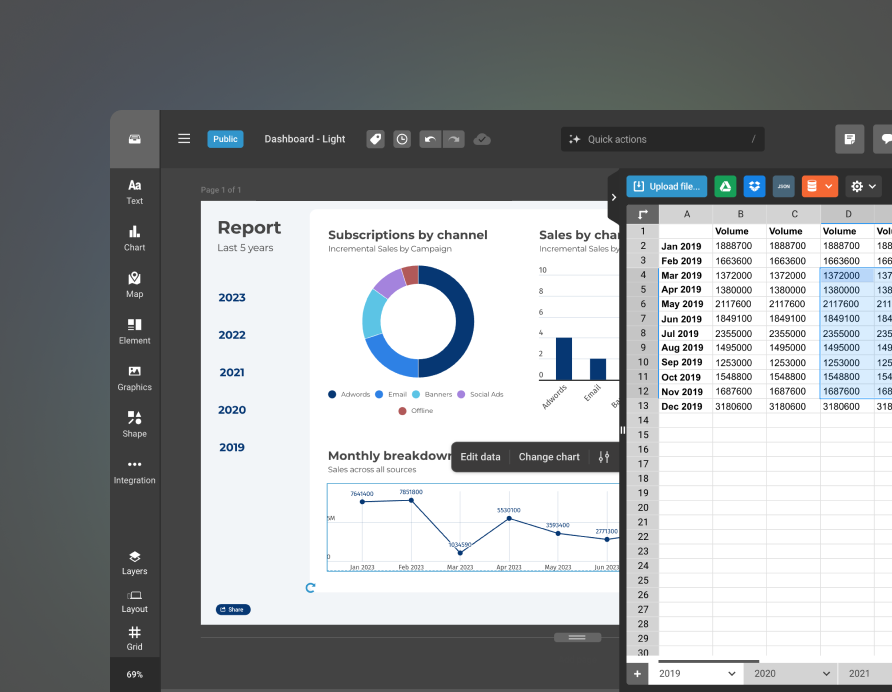Toggle Social Ads legend item

(480, 394)
